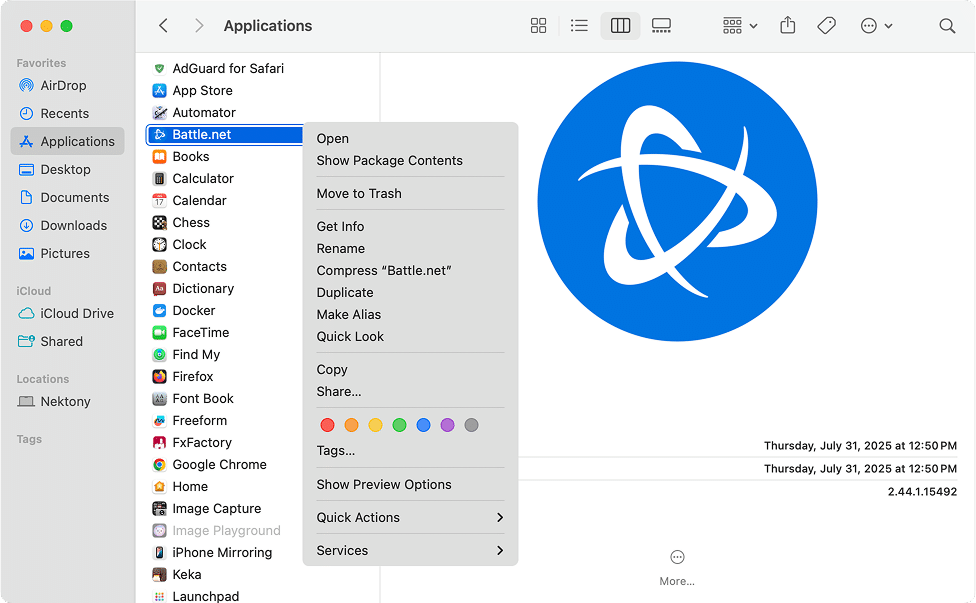Open Documents folder in sidebar

click(67, 197)
